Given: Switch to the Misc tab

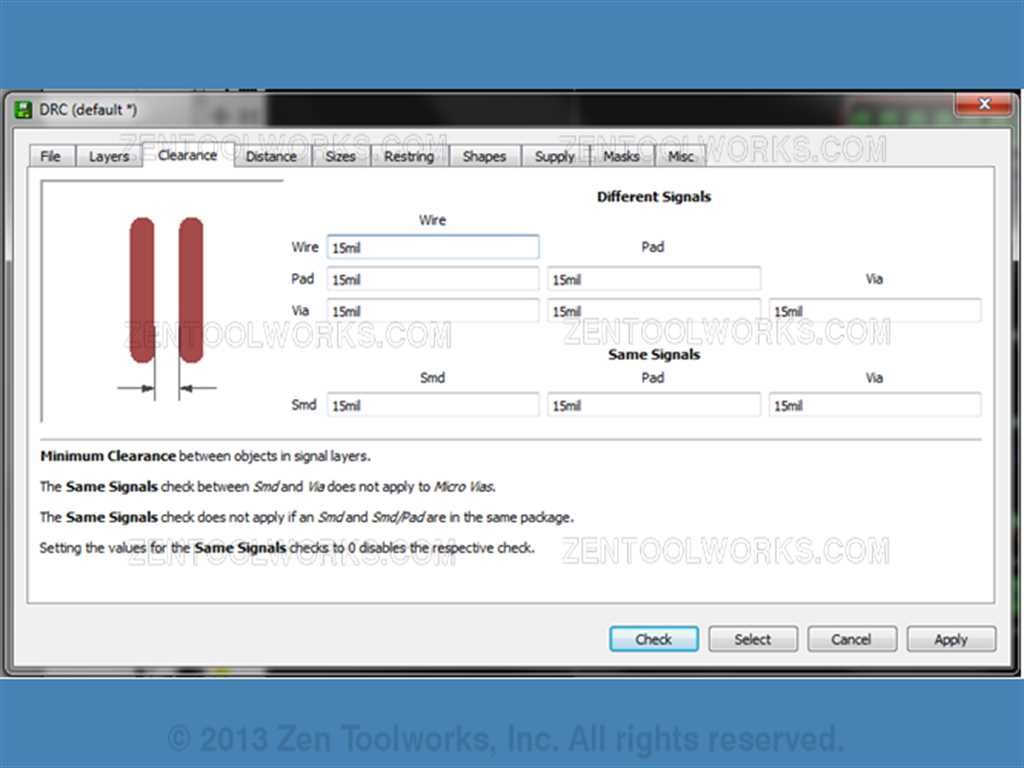Looking at the screenshot, I should tap(680, 156).
